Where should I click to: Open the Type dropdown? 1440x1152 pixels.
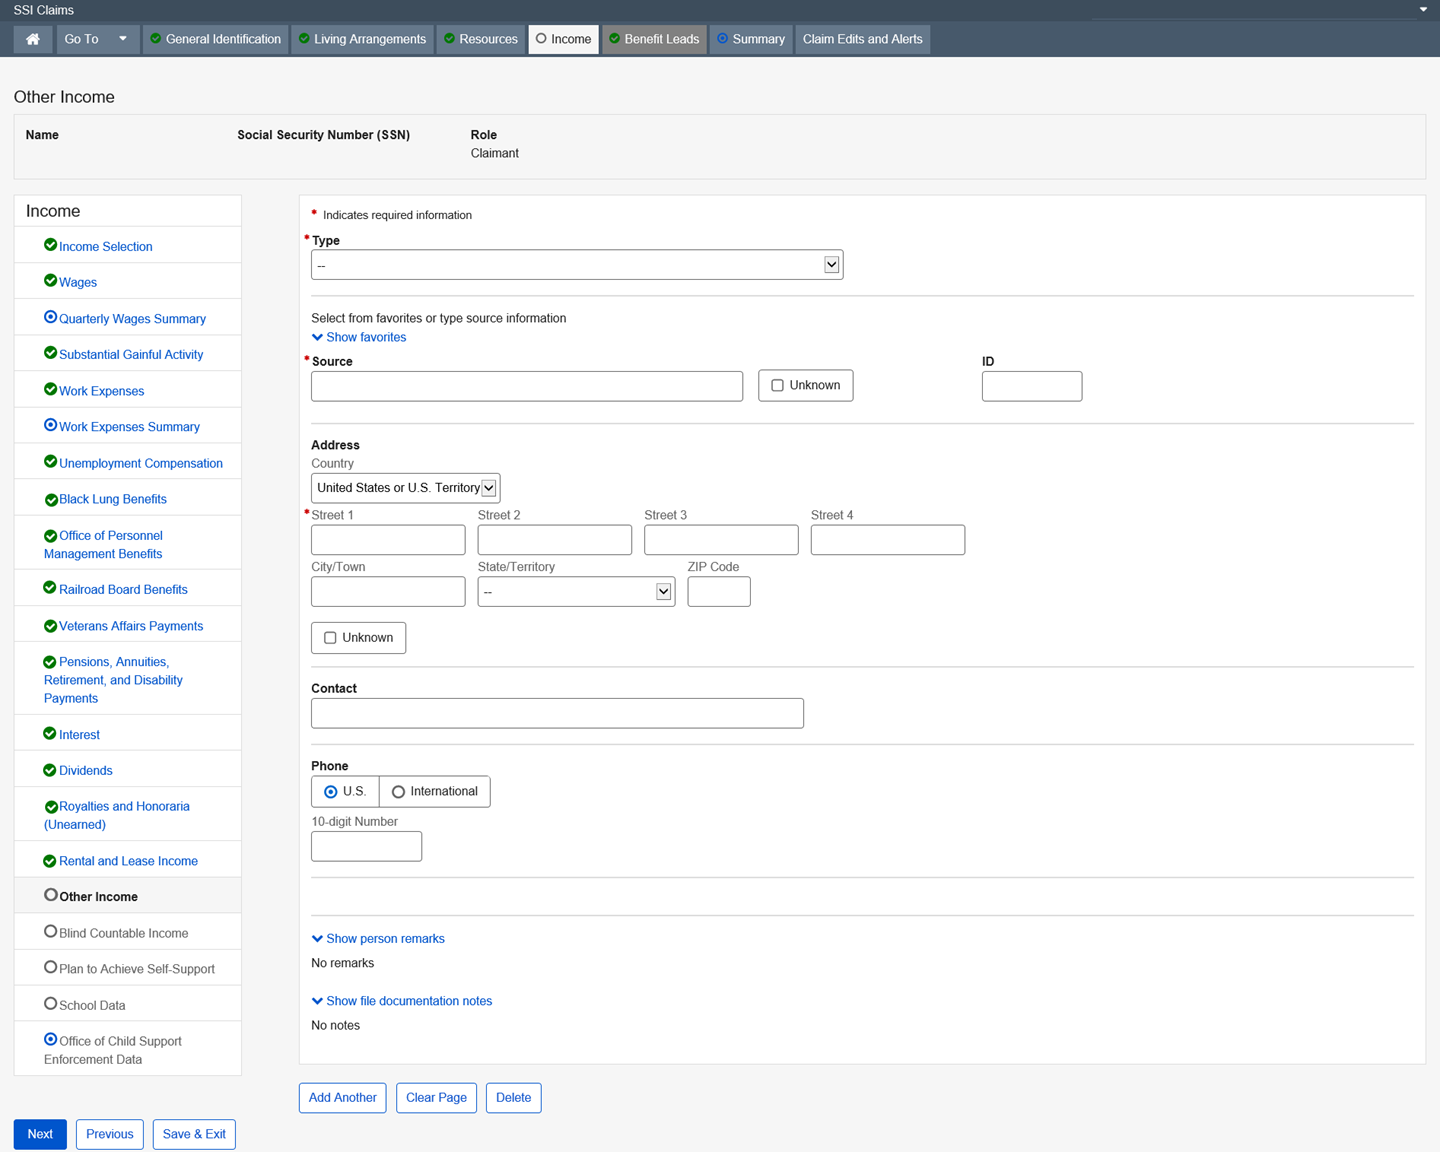pyautogui.click(x=577, y=265)
